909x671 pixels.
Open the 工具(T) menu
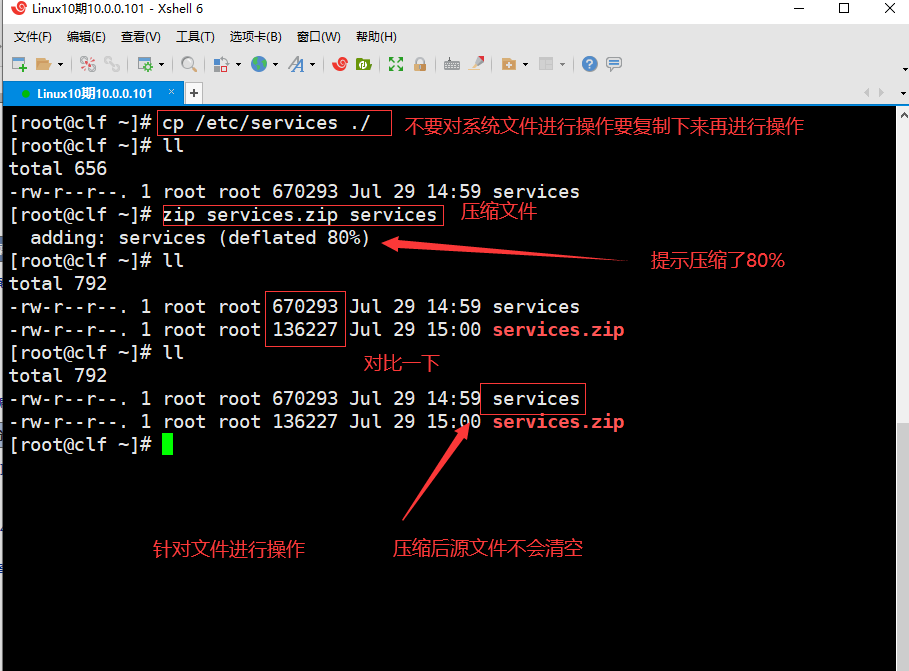tap(195, 37)
